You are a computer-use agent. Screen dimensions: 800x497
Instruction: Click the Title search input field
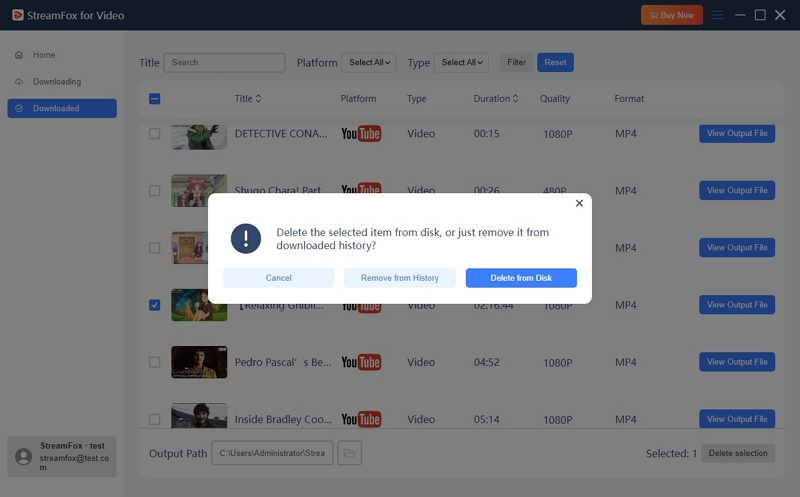coord(224,62)
